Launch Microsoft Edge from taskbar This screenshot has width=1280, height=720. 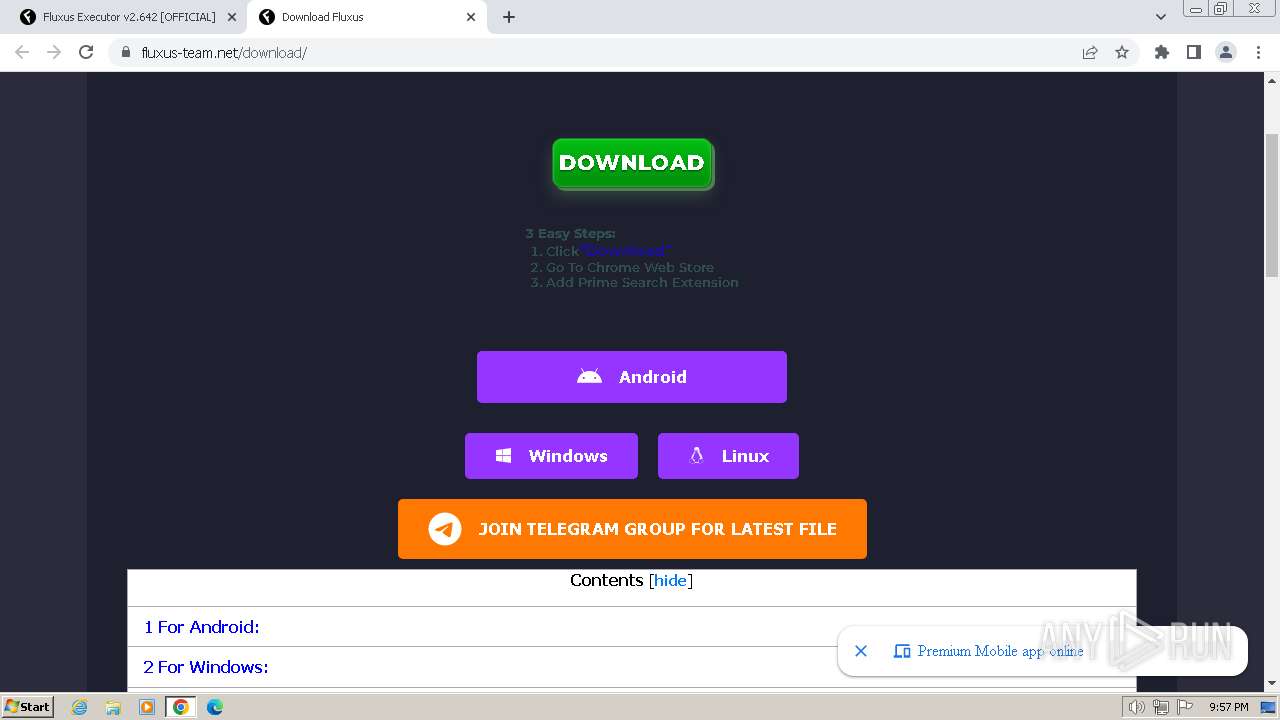click(x=214, y=707)
